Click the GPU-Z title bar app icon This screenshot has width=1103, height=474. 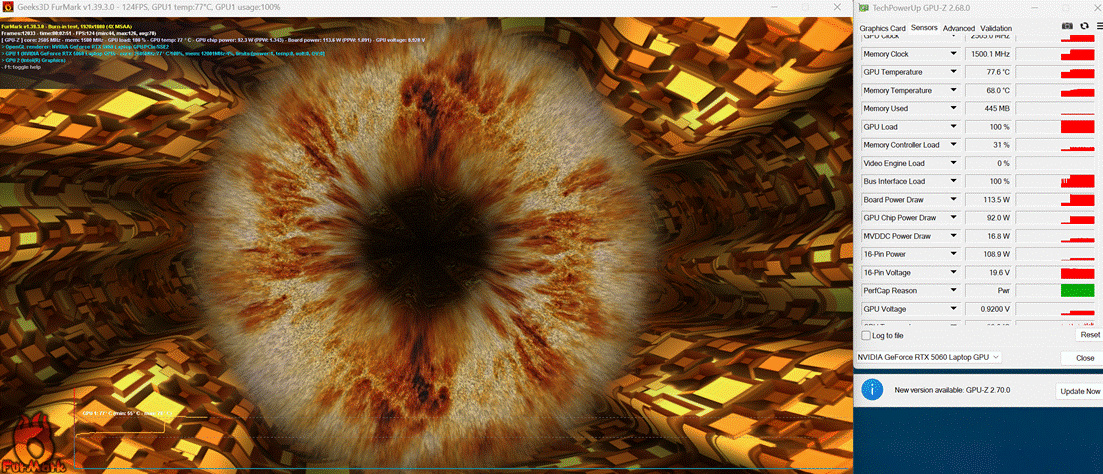pos(863,7)
